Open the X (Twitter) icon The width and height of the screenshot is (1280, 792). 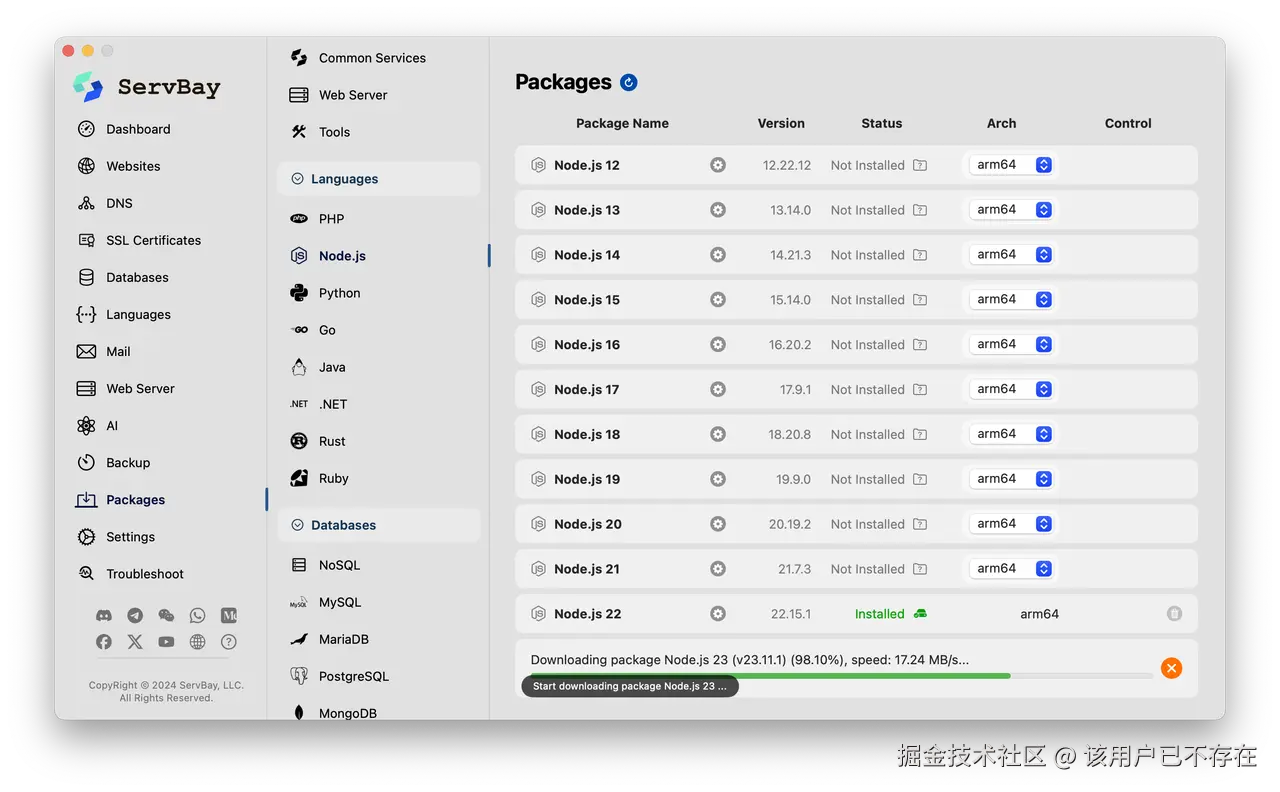click(135, 642)
